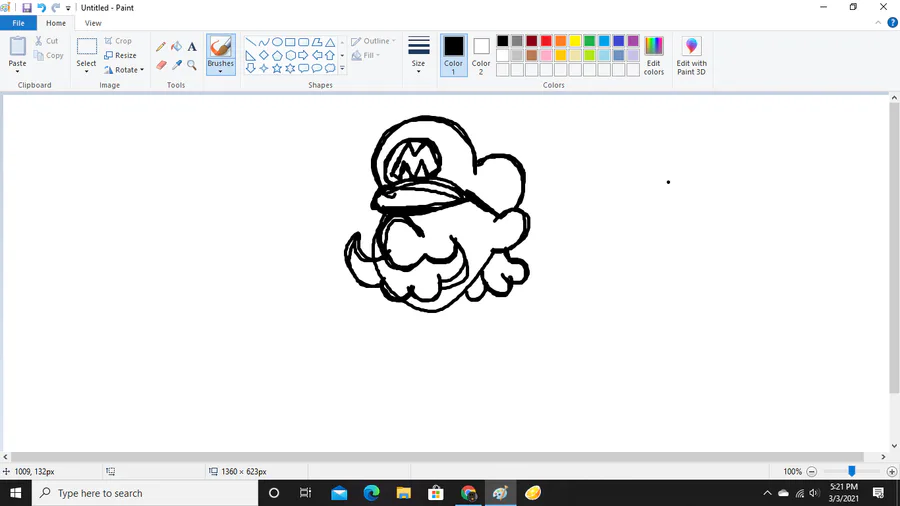Screen dimensions: 900x506
Task: Click the Cut button
Action: [x=46, y=41]
